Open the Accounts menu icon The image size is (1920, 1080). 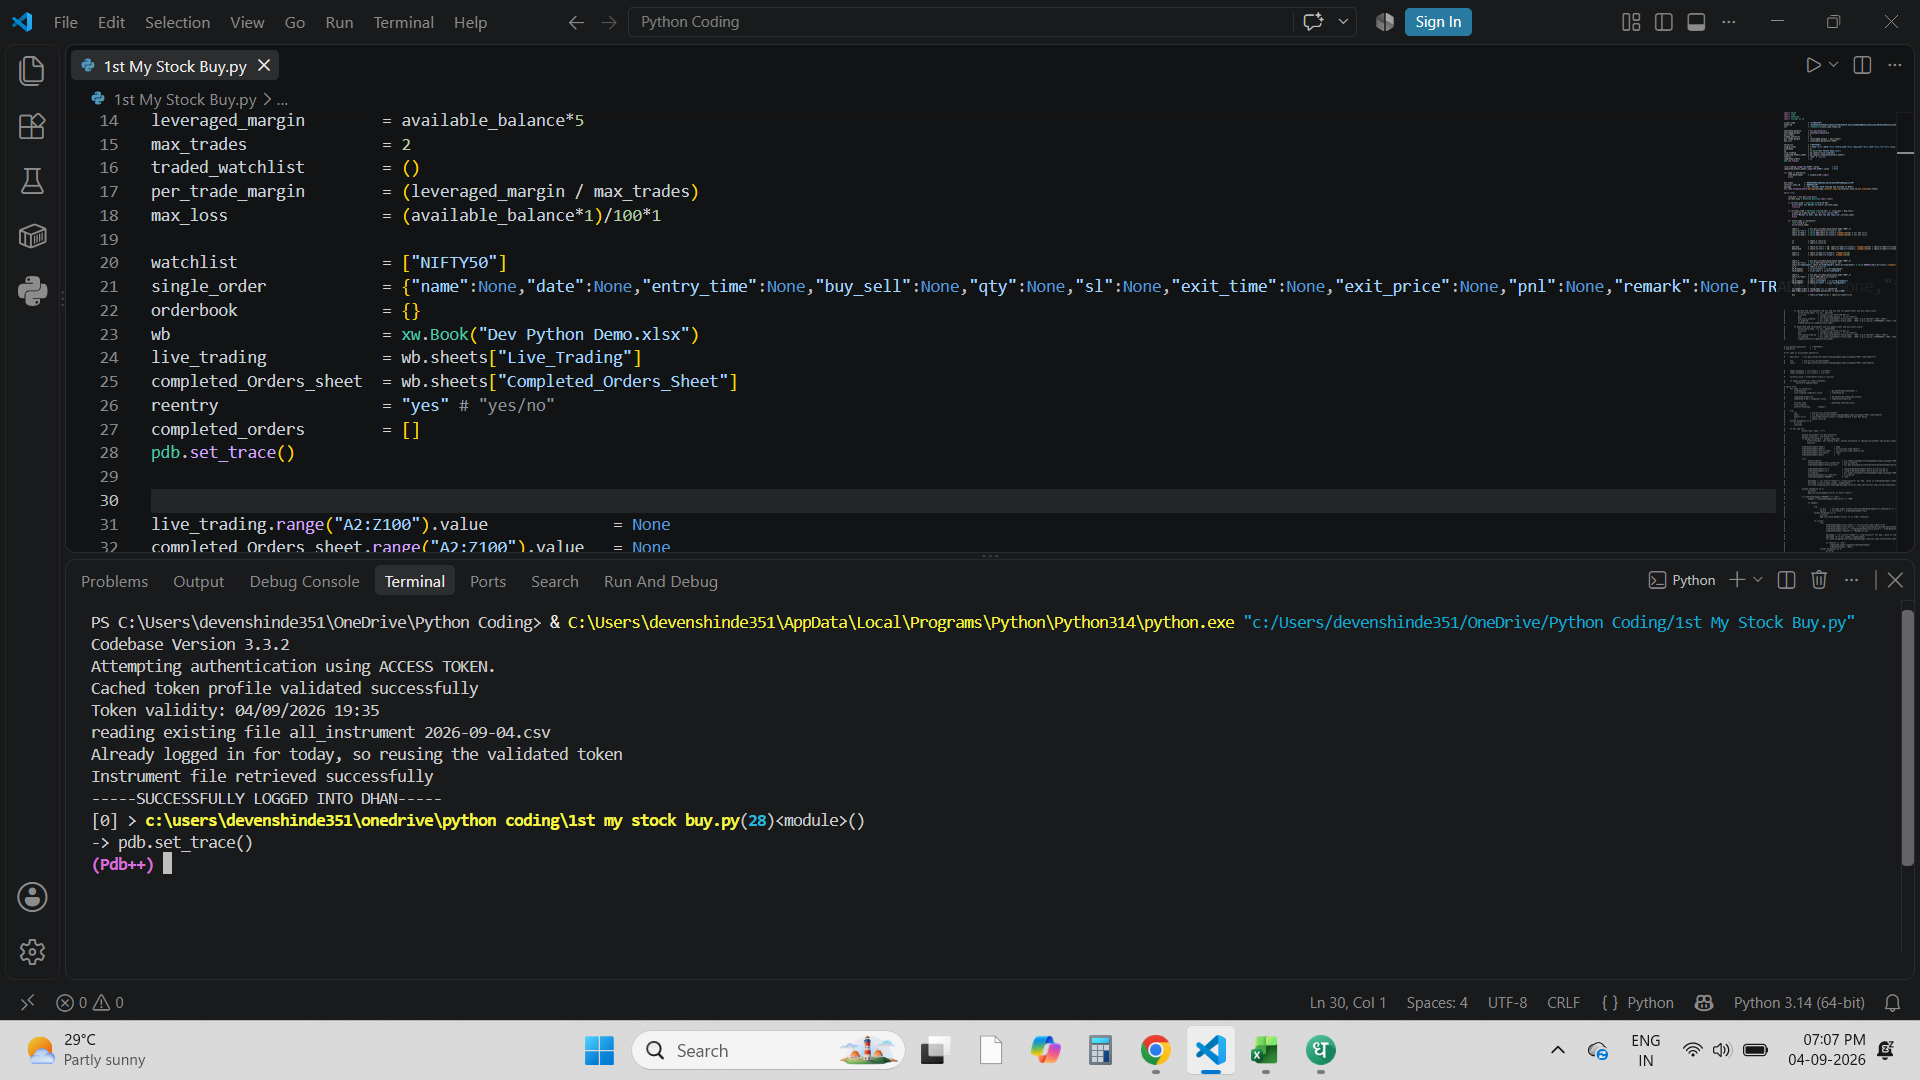click(x=32, y=897)
